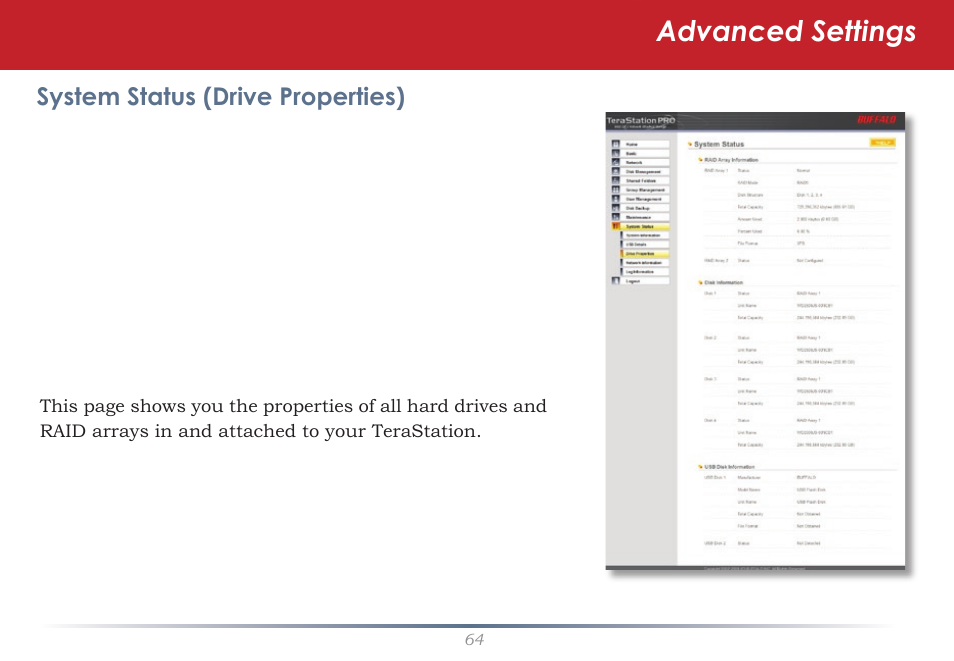The width and height of the screenshot is (954, 661).
Task: Open the Disk Management menu item
Action: click(645, 172)
